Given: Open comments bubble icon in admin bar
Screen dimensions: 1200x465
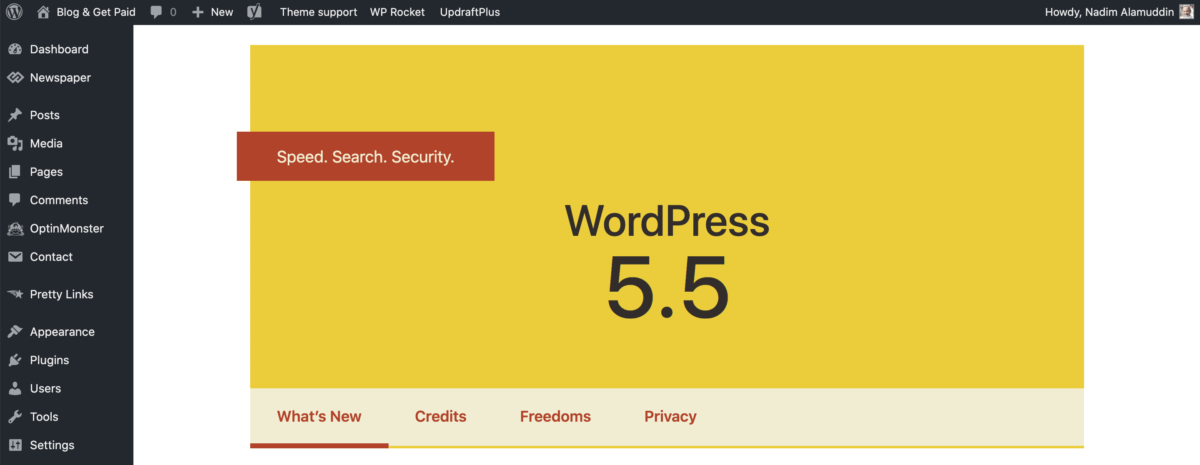Looking at the screenshot, I should click(156, 12).
